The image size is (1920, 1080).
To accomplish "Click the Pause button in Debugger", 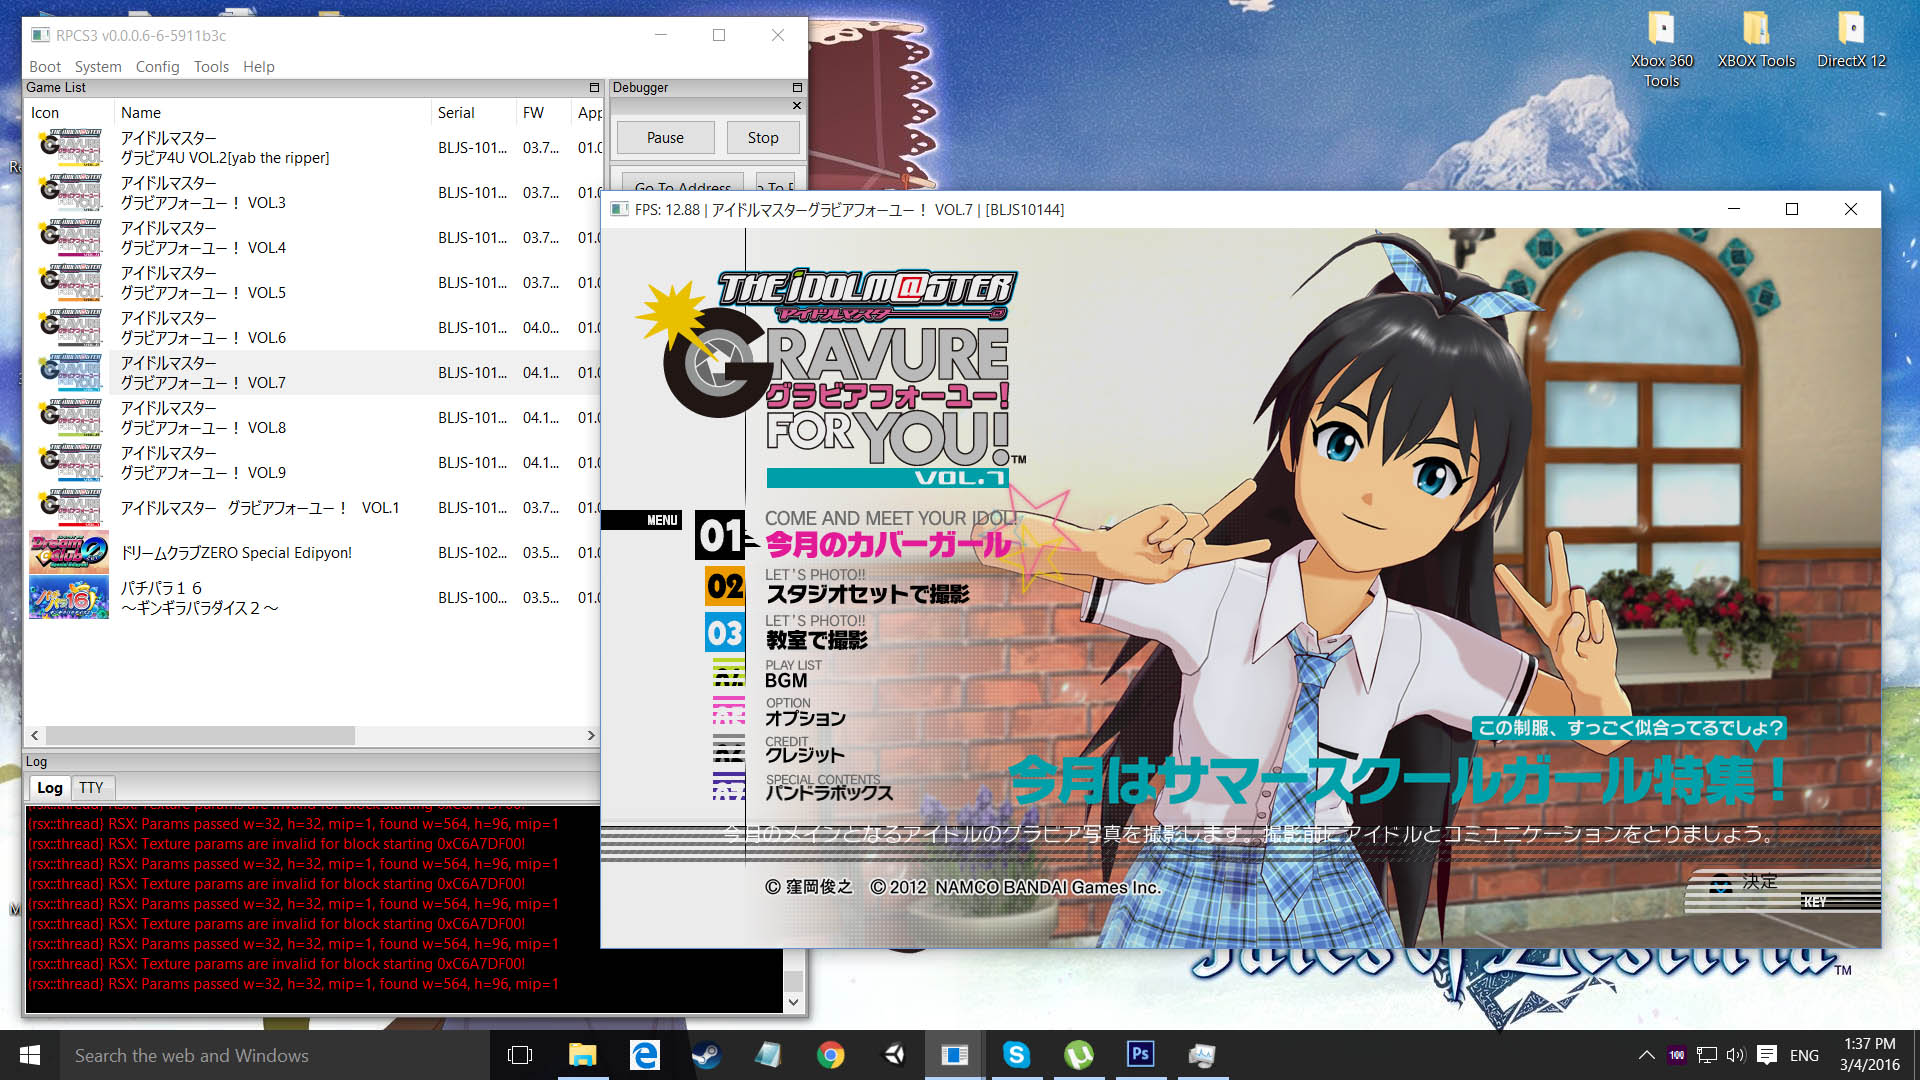I will point(665,138).
